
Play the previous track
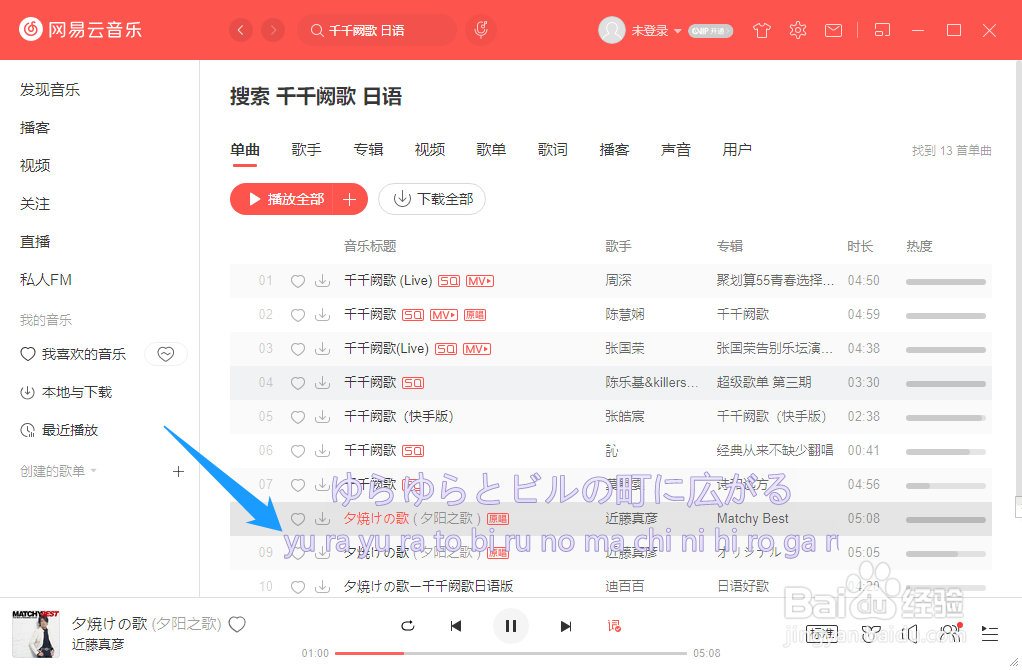[x=456, y=626]
